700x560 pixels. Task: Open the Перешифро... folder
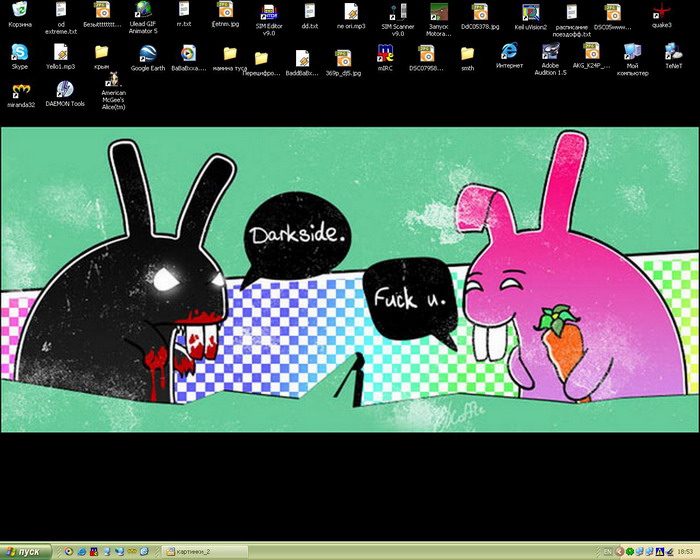262,64
